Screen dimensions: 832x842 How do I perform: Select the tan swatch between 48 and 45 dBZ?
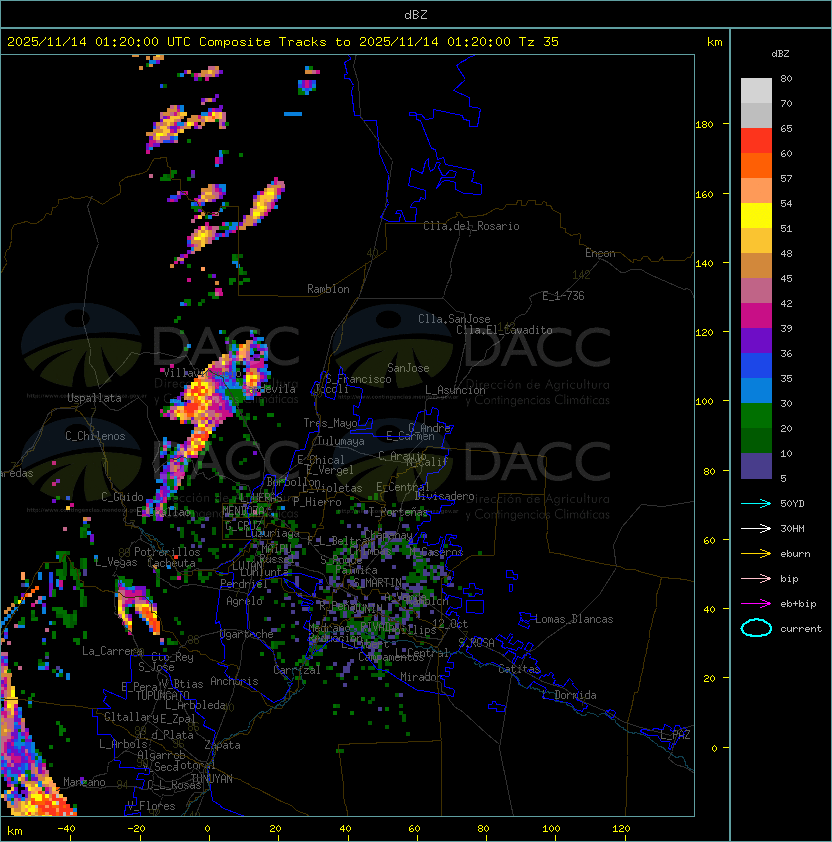coord(756,265)
